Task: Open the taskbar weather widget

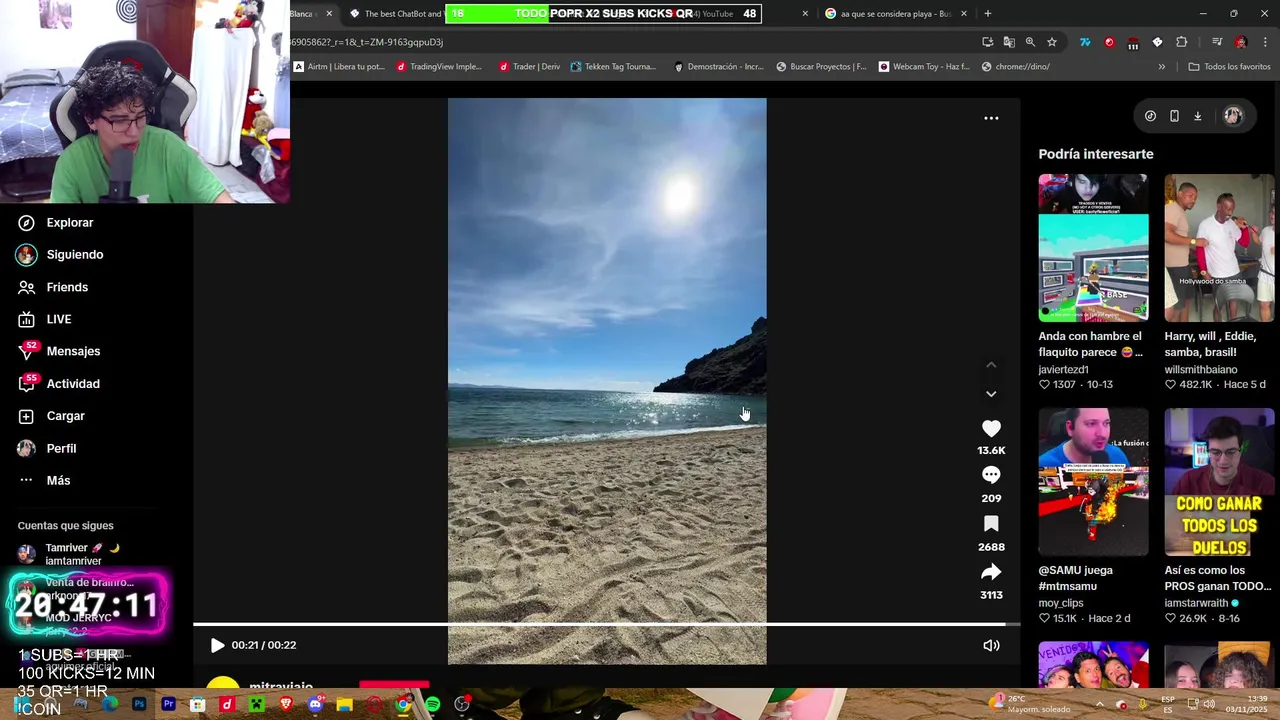Action: click(1028, 704)
